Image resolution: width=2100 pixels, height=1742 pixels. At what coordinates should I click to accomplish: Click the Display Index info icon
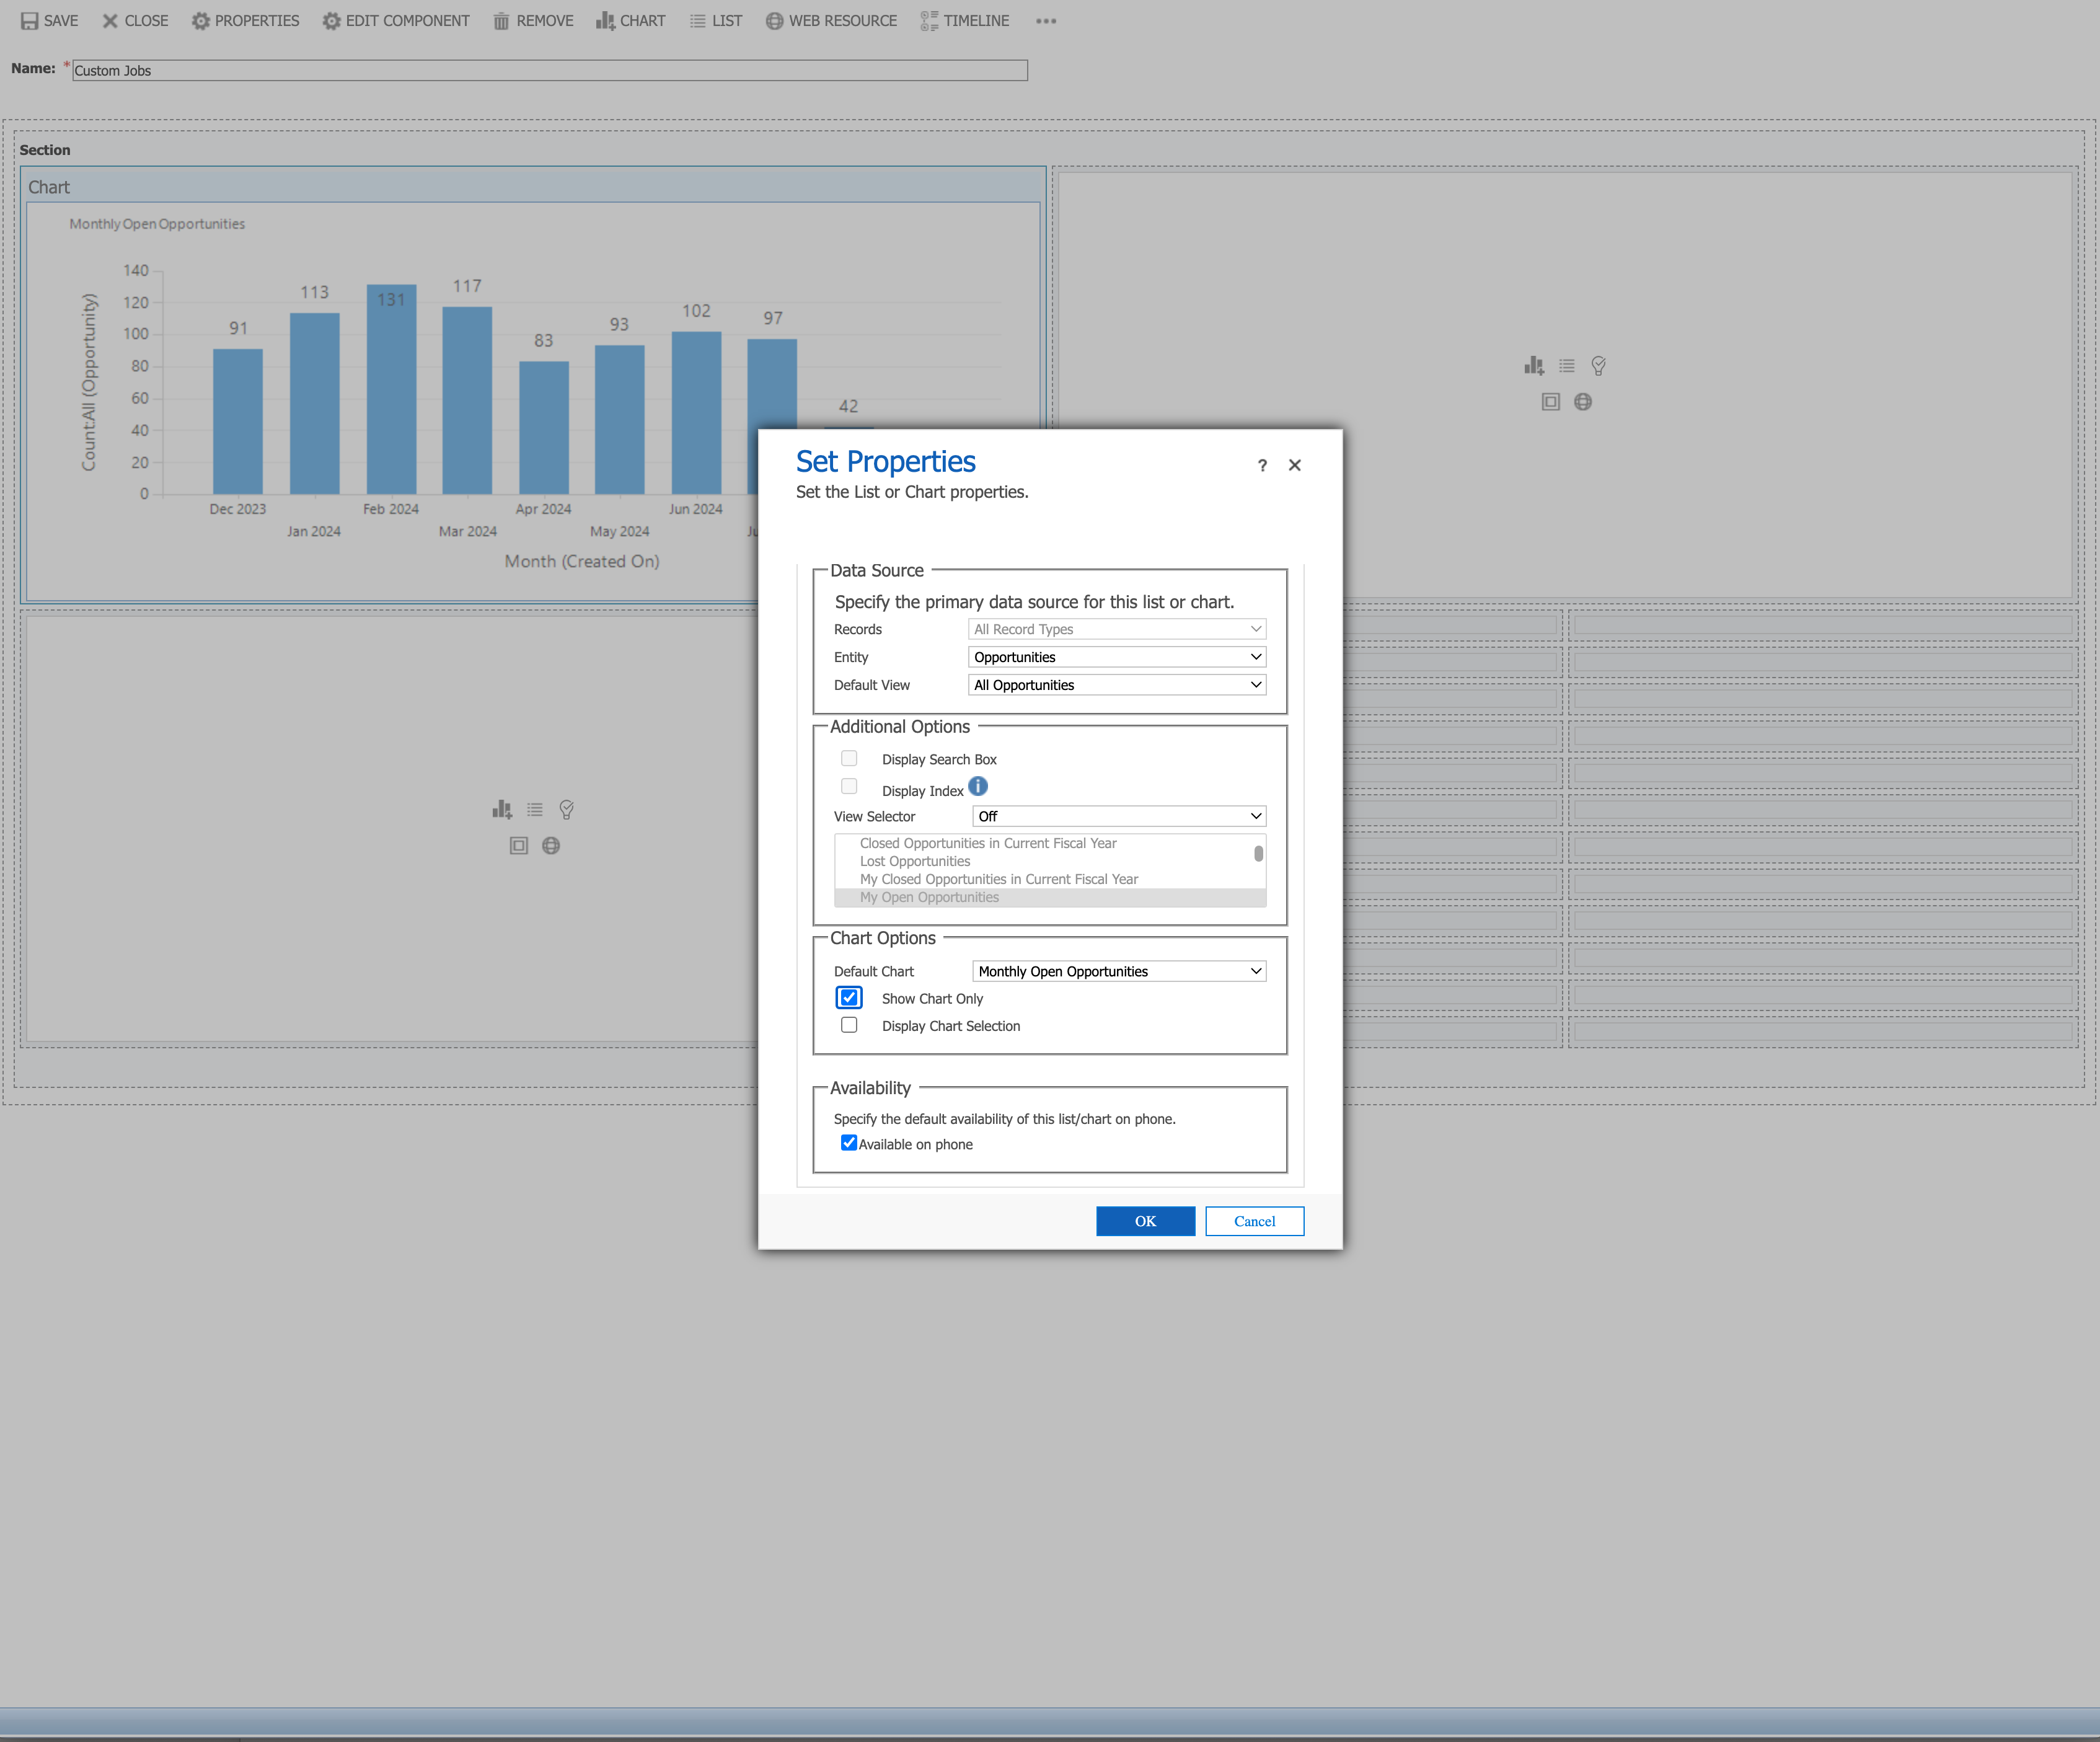coord(978,787)
